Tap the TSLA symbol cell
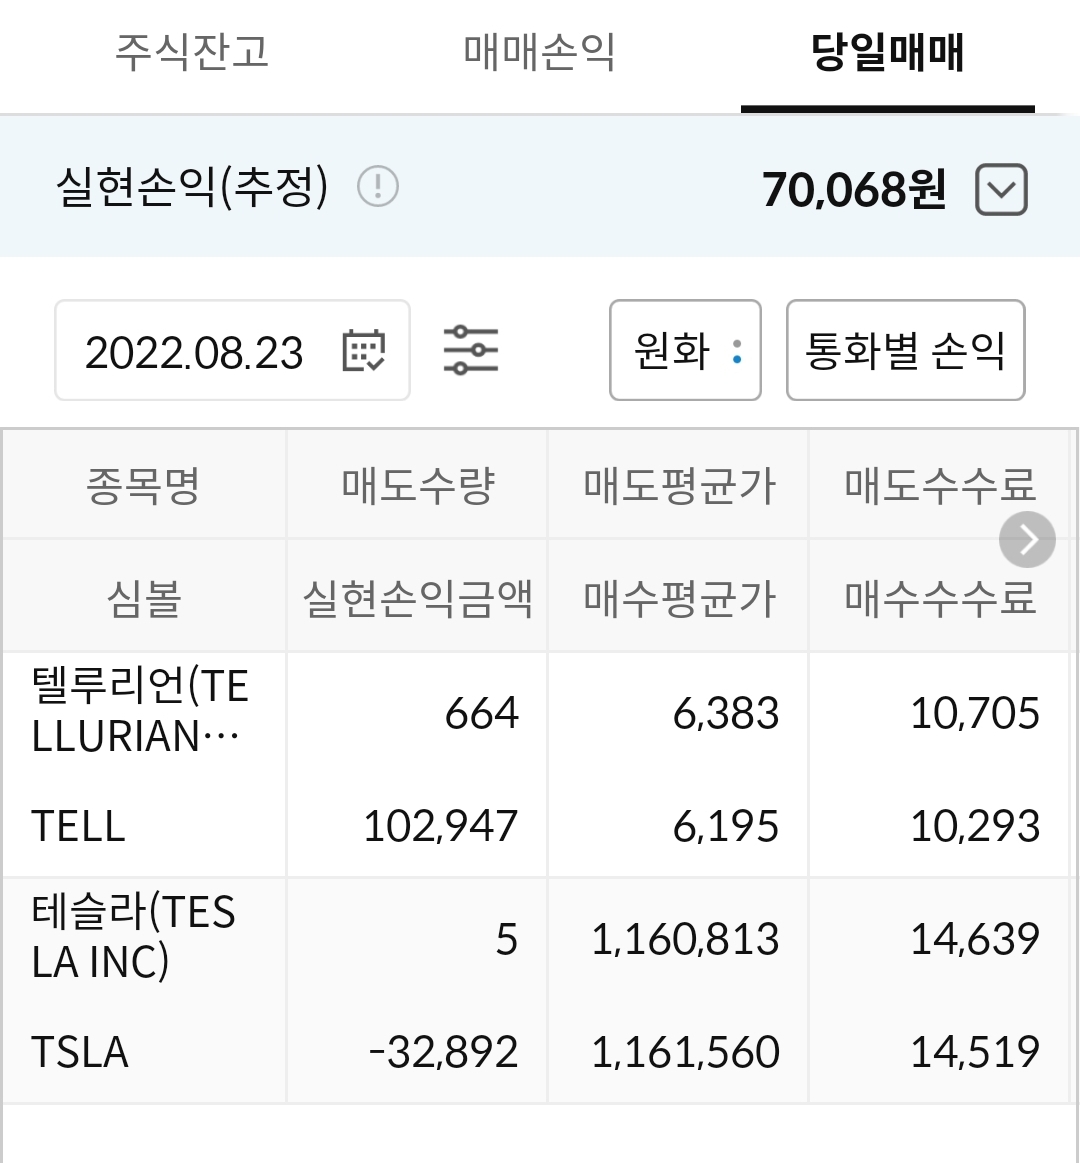This screenshot has height=1163, width=1080. coord(80,1053)
